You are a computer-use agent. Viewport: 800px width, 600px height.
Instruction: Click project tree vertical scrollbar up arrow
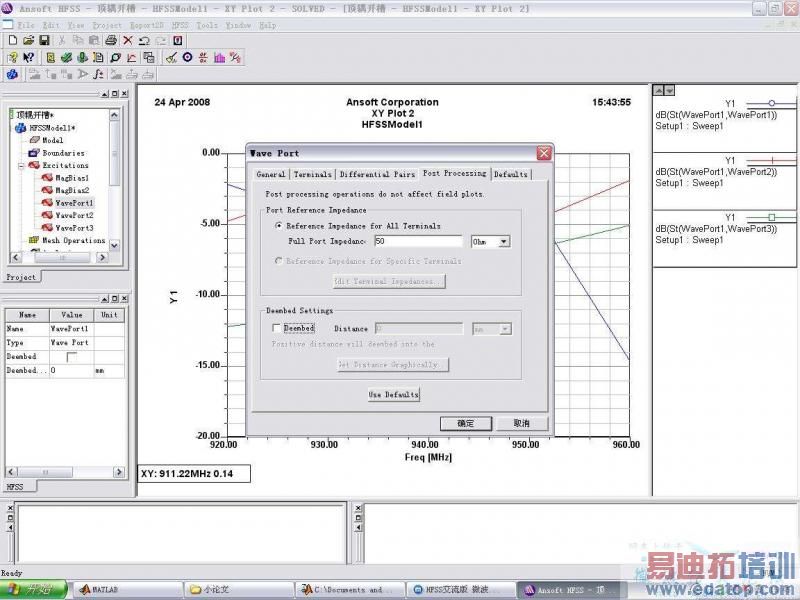coord(114,115)
